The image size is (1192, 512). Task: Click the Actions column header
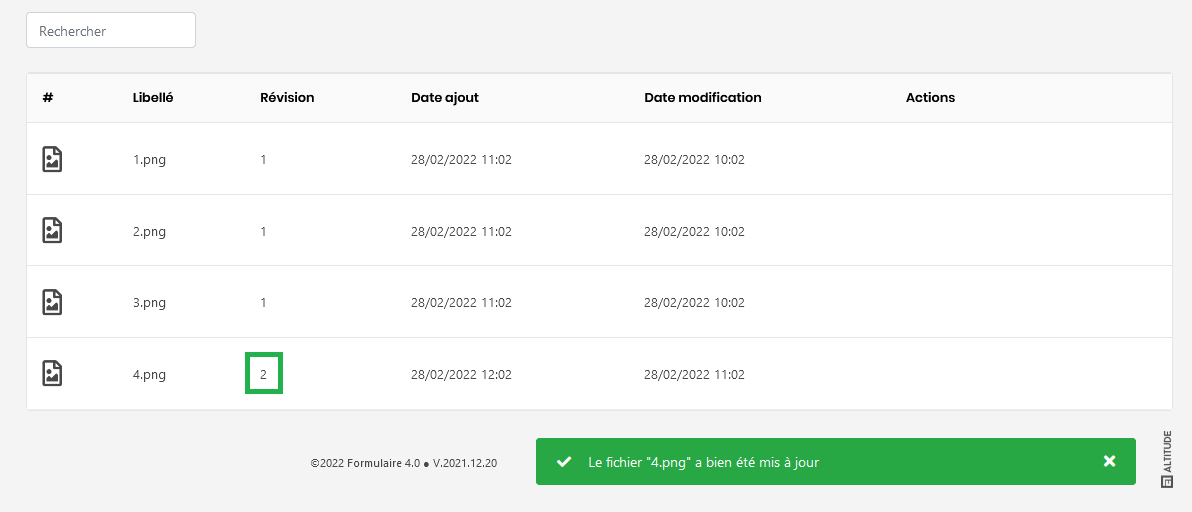coord(930,98)
